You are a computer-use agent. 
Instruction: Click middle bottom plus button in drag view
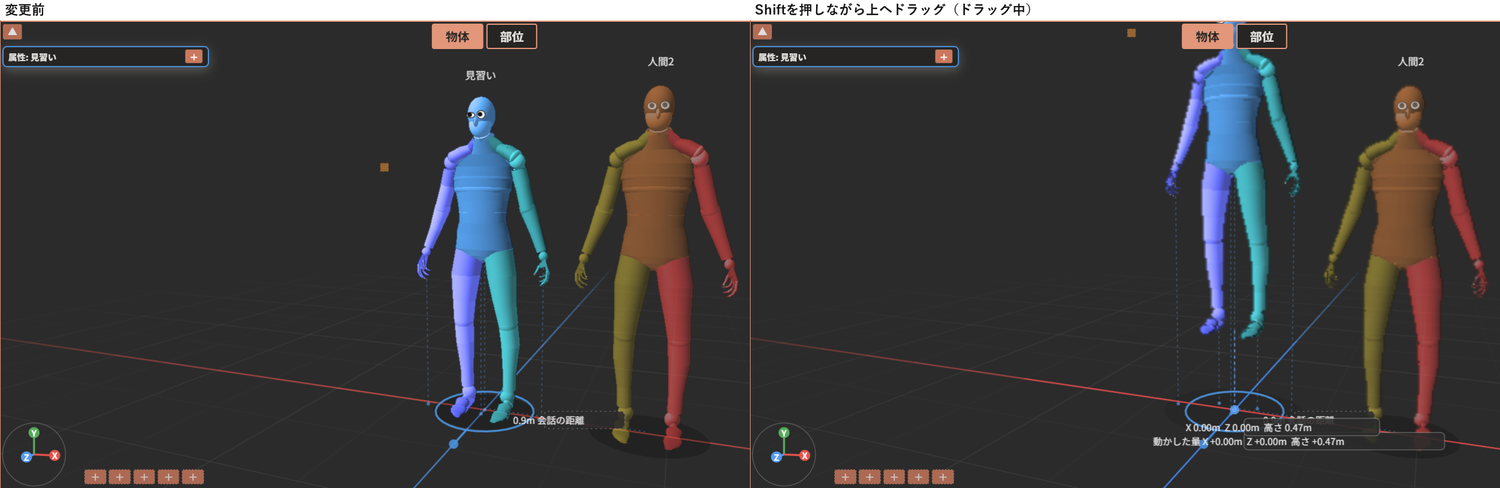click(894, 477)
